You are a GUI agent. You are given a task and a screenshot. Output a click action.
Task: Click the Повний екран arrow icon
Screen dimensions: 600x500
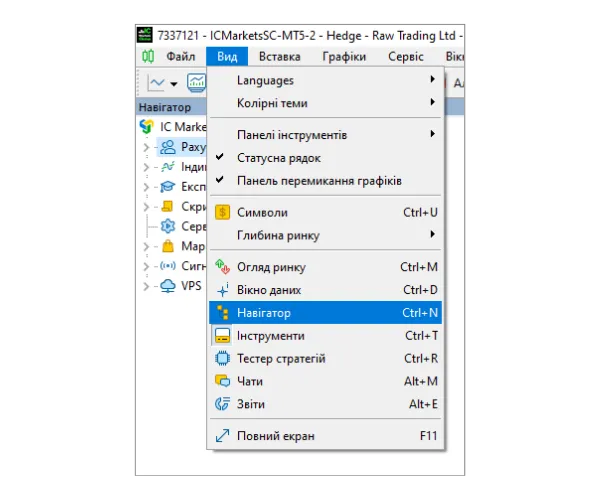pyautogui.click(x=223, y=436)
